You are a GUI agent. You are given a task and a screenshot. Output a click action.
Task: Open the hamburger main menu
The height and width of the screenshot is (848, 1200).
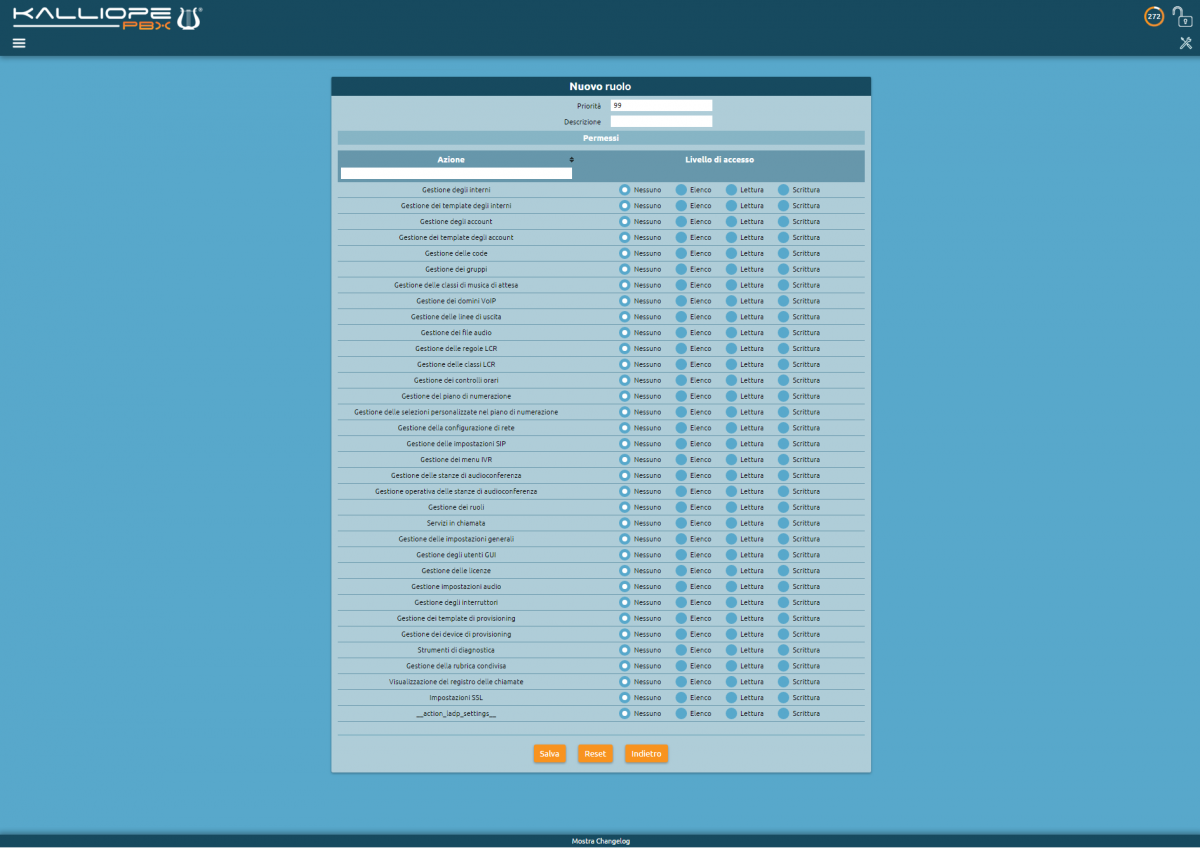click(19, 43)
